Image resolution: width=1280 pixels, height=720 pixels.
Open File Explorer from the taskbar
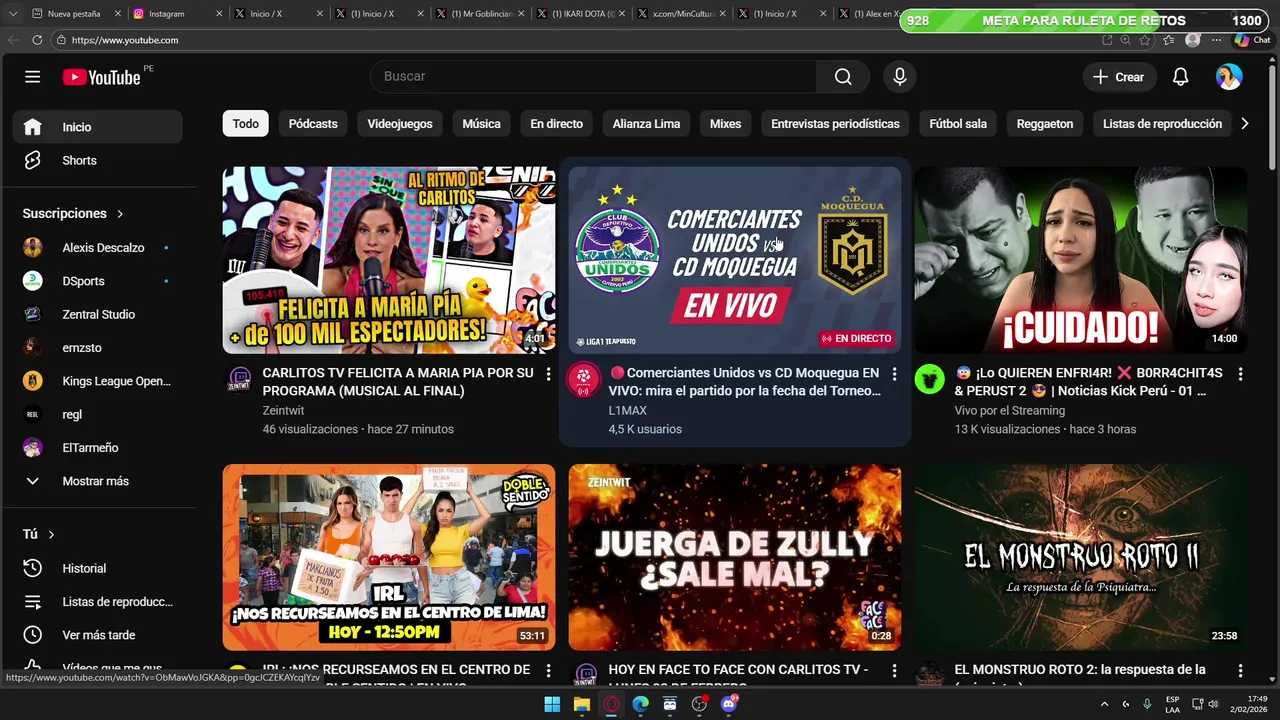(581, 704)
